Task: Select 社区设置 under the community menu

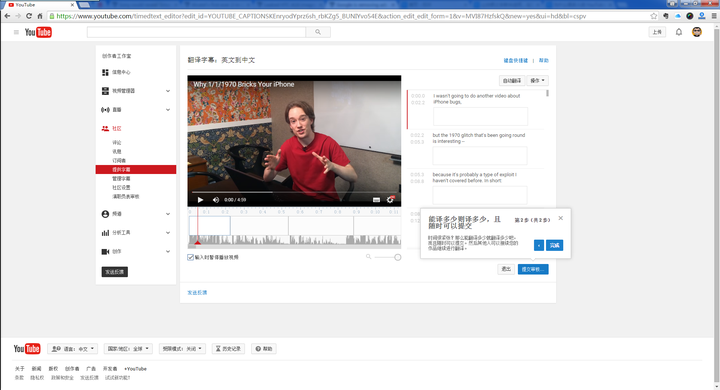Action: tap(121, 187)
